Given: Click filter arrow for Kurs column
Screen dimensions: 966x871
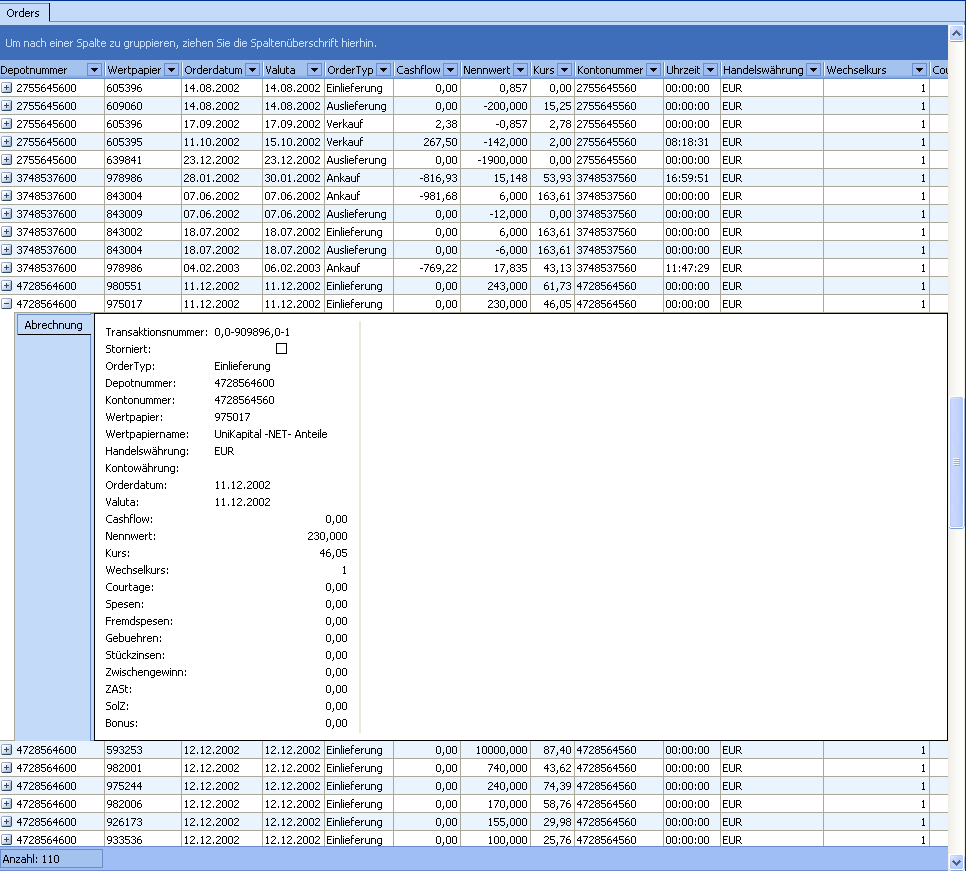Looking at the screenshot, I should pos(565,70).
